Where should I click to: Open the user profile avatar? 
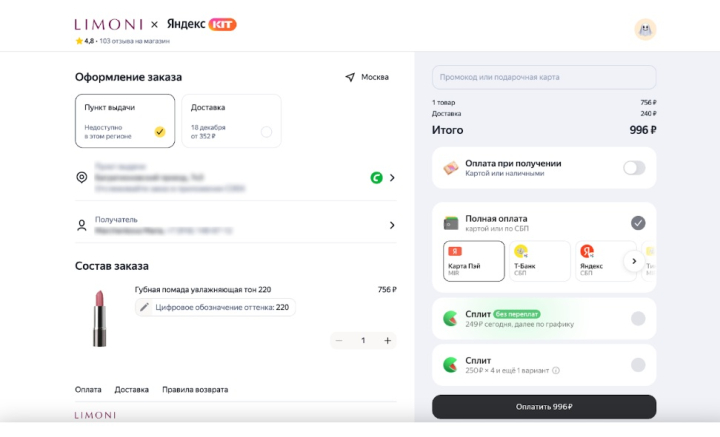point(645,29)
